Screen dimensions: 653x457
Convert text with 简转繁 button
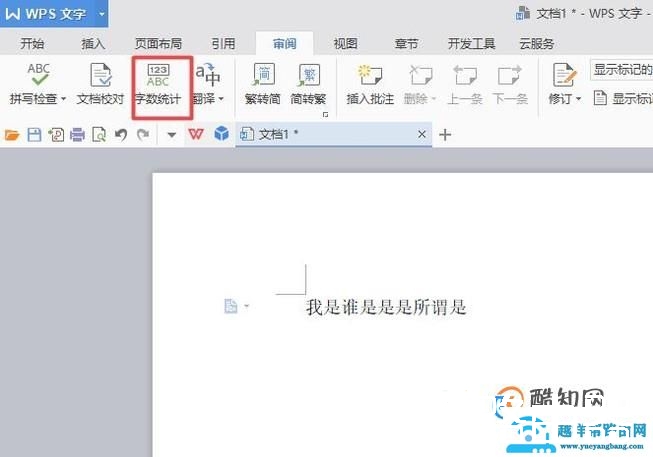(x=308, y=84)
